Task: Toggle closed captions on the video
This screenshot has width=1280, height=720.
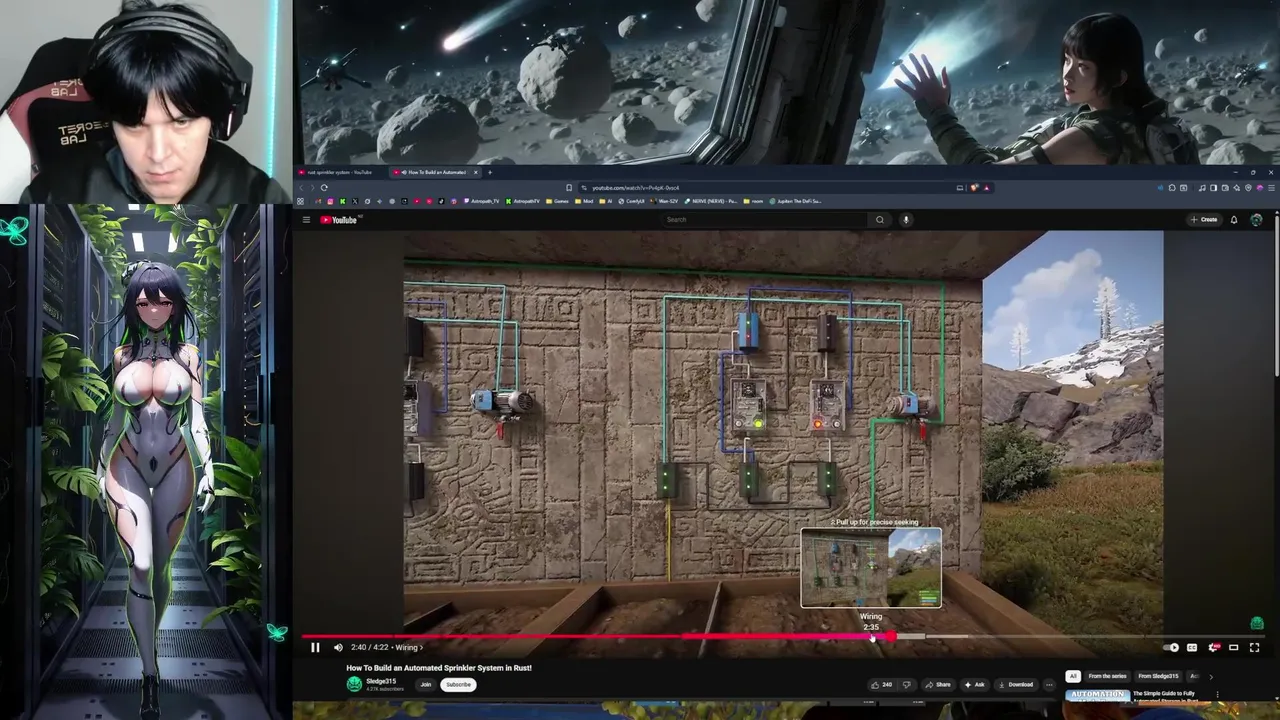Action: coord(1192,647)
